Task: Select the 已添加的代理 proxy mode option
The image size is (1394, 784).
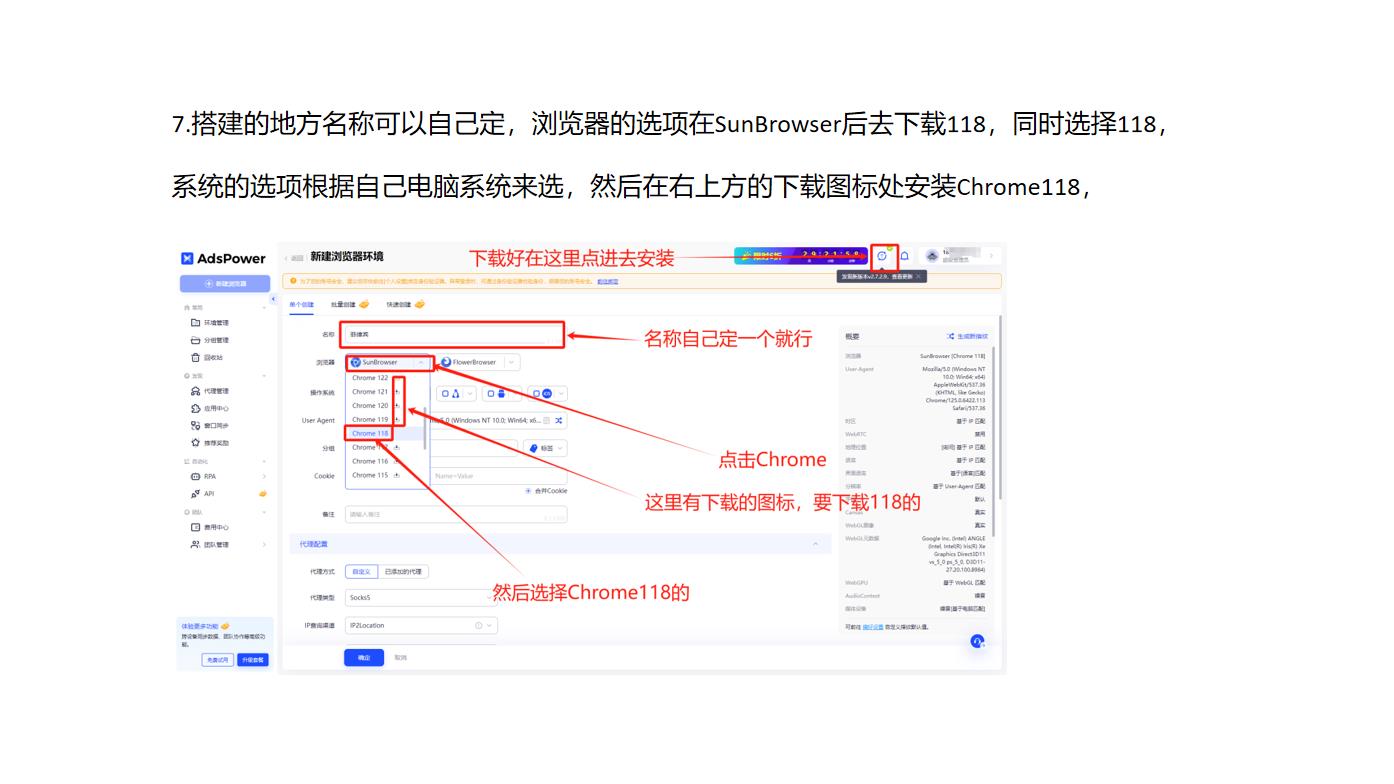Action: tap(404, 572)
